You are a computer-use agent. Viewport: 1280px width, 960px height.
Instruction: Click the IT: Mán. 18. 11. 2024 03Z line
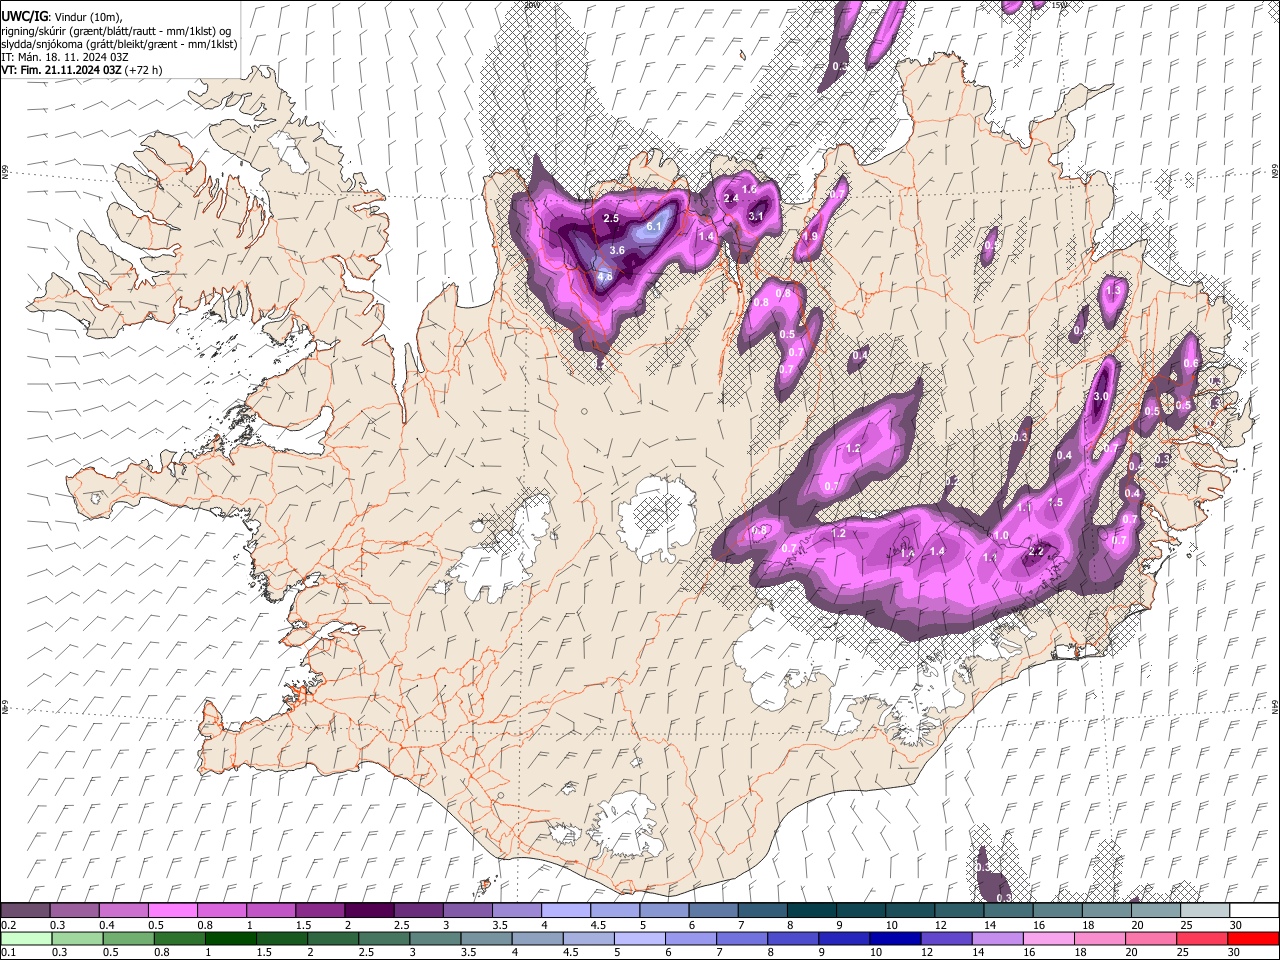click(x=65, y=57)
